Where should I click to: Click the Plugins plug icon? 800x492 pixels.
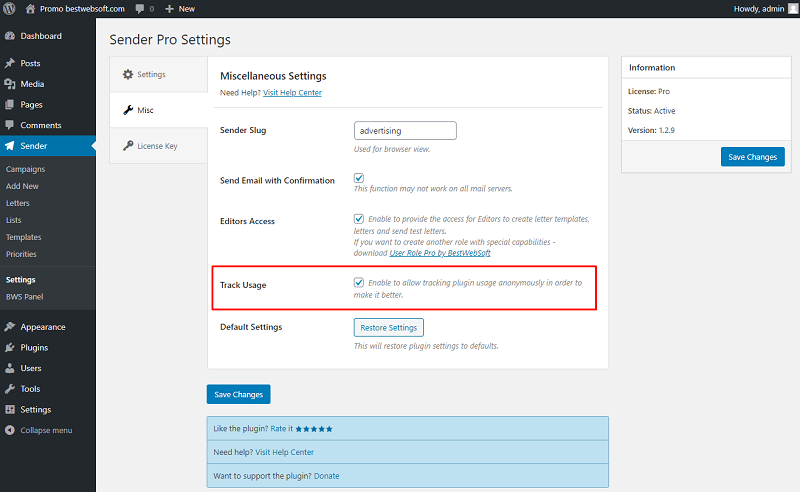10,348
